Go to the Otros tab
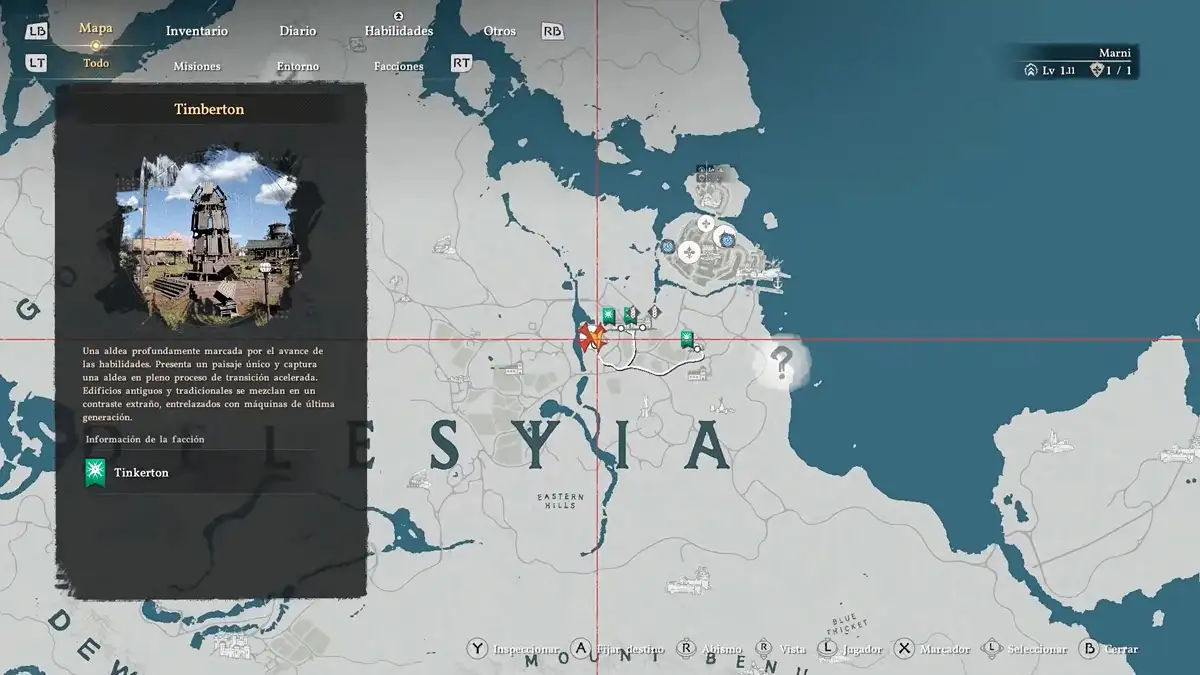This screenshot has width=1200, height=675. click(500, 31)
